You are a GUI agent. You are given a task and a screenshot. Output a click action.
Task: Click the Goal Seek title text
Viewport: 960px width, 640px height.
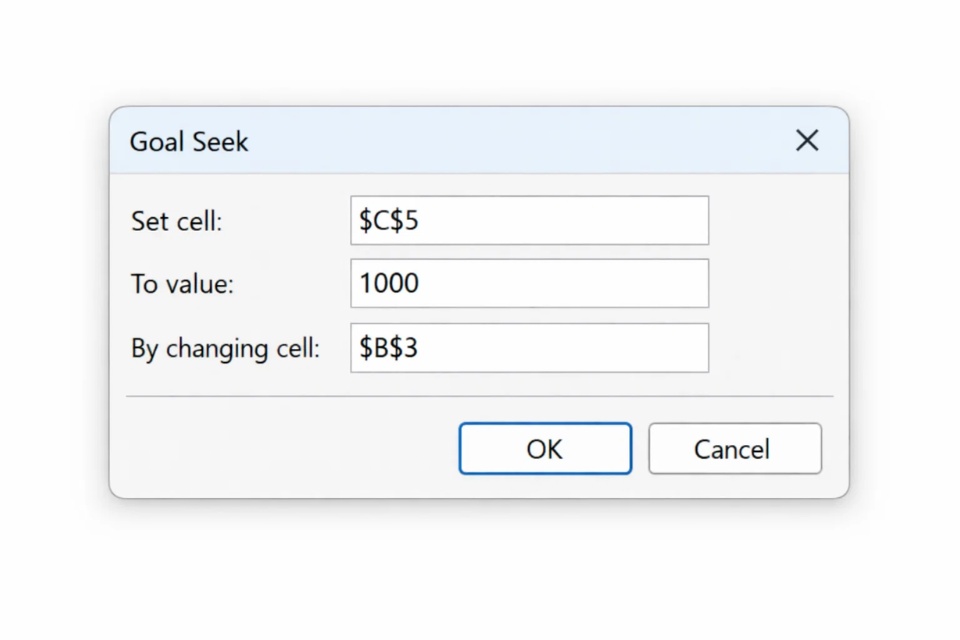point(188,141)
